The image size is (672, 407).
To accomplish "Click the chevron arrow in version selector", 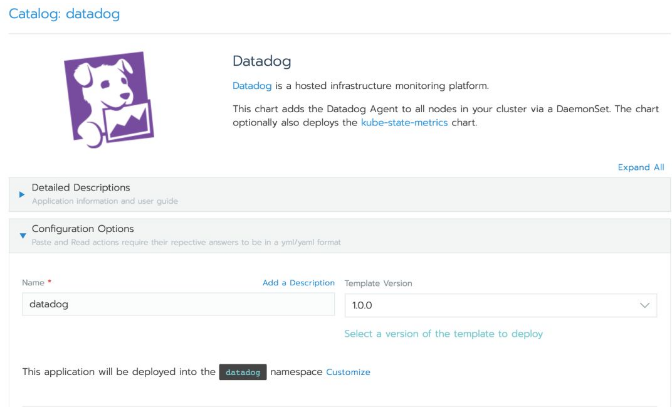I will [x=644, y=305].
